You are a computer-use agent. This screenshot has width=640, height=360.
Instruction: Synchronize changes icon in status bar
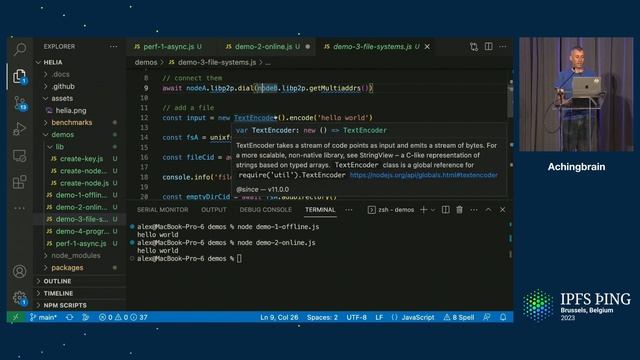(x=70, y=317)
